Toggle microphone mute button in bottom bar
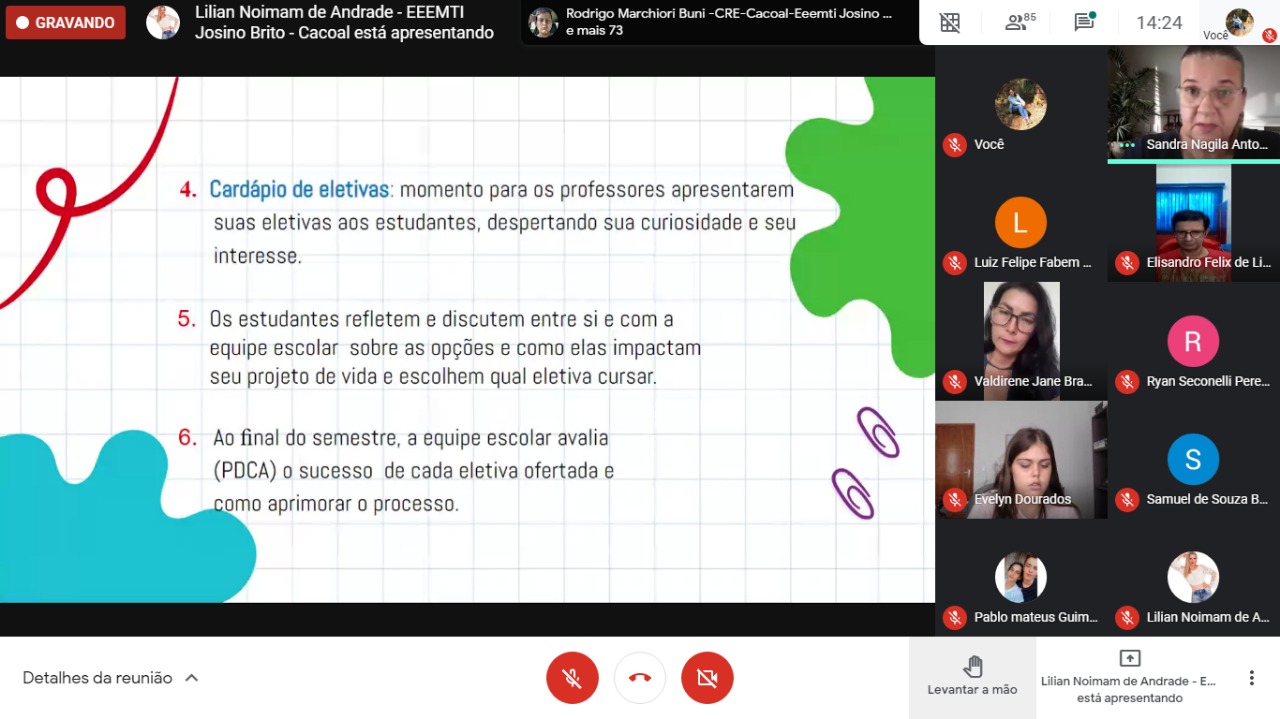1280x719 pixels. [572, 678]
